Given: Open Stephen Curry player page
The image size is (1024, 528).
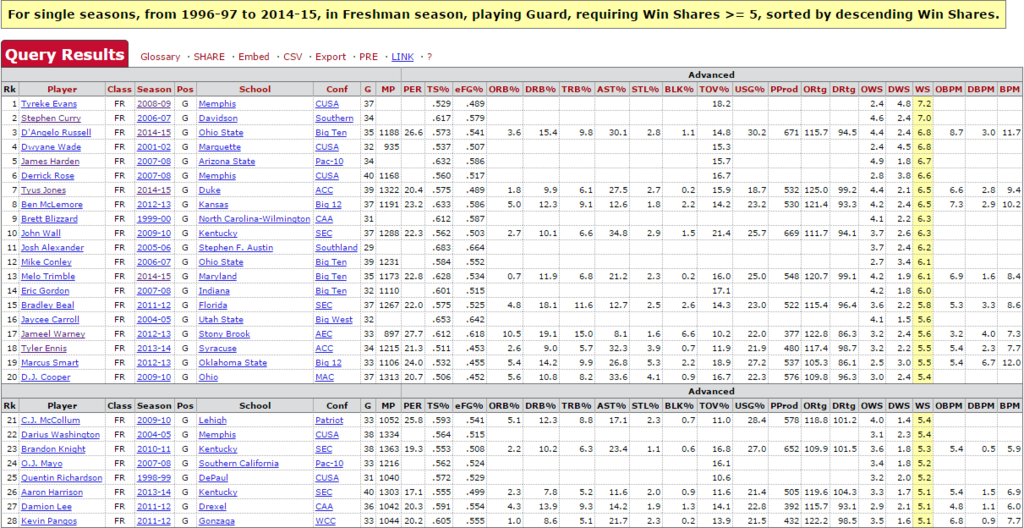Looking at the screenshot, I should pyautogui.click(x=51, y=118).
